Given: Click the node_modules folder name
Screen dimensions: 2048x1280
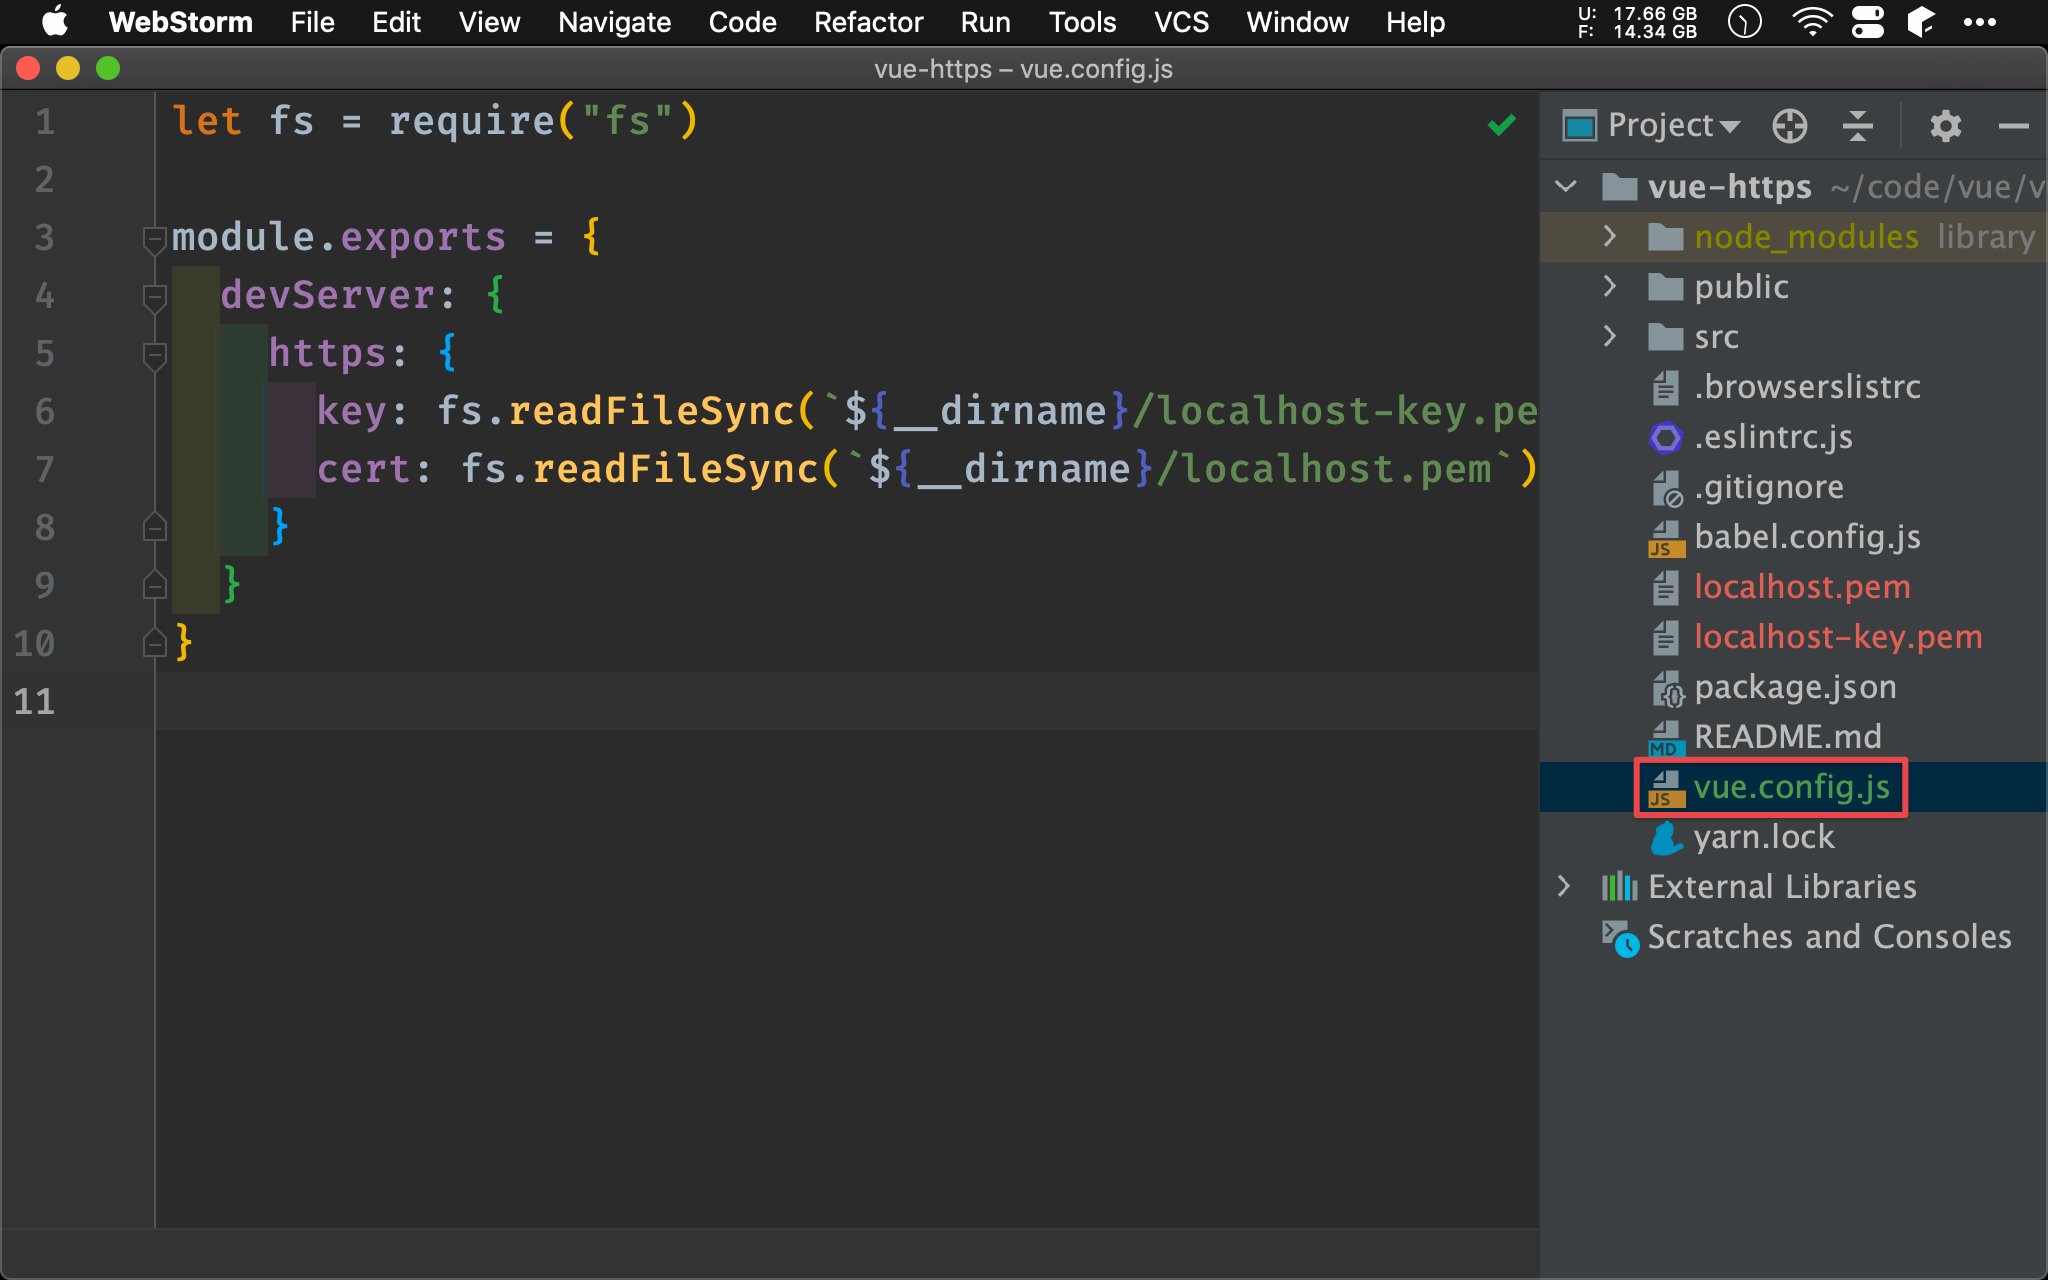Looking at the screenshot, I should pos(1806,237).
